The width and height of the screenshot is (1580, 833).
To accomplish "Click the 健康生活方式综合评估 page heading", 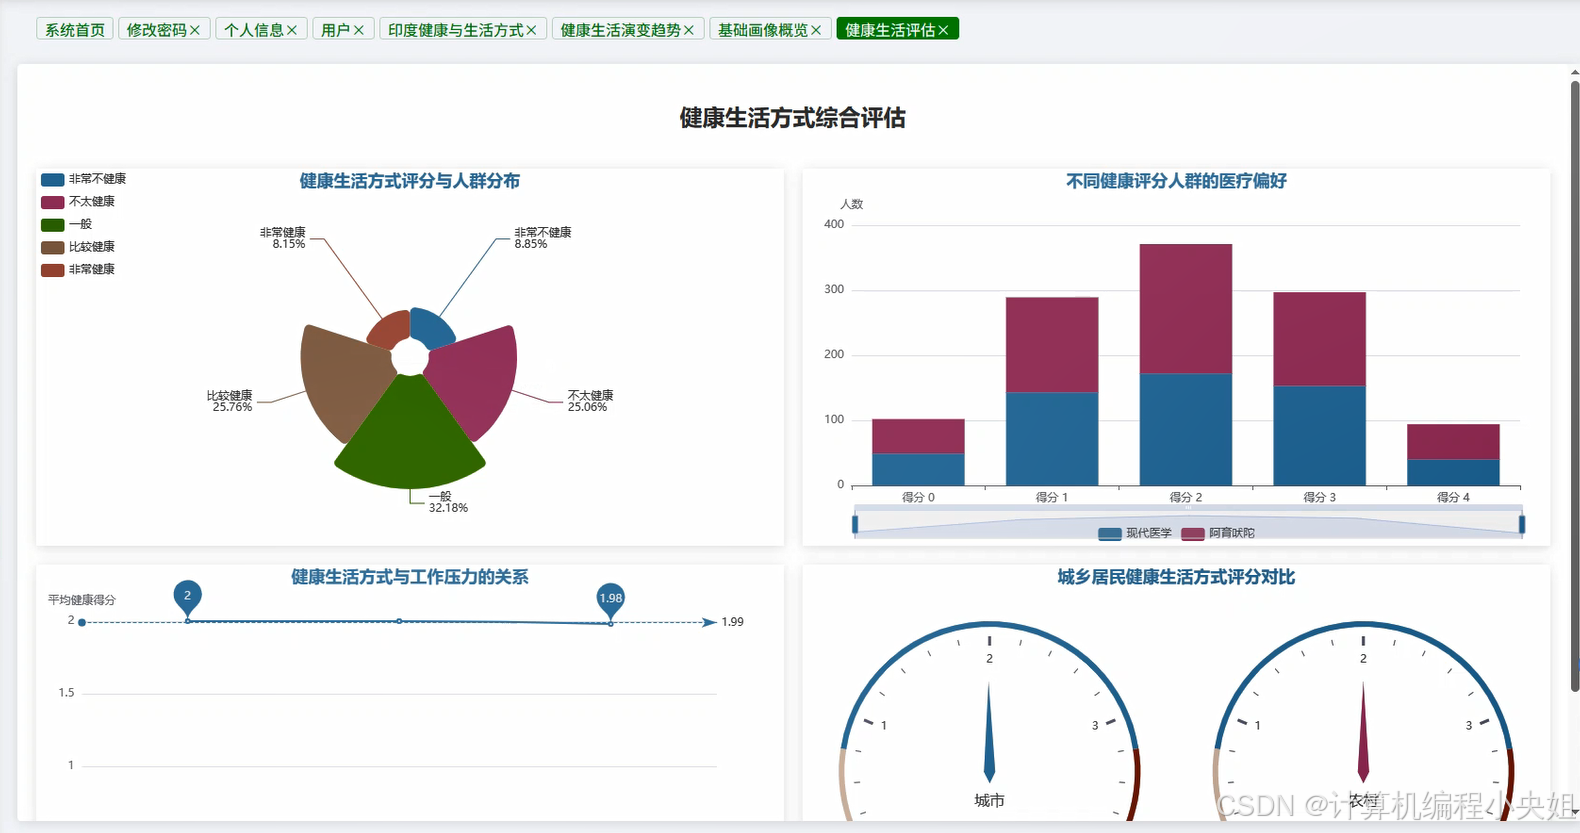I will [x=793, y=118].
